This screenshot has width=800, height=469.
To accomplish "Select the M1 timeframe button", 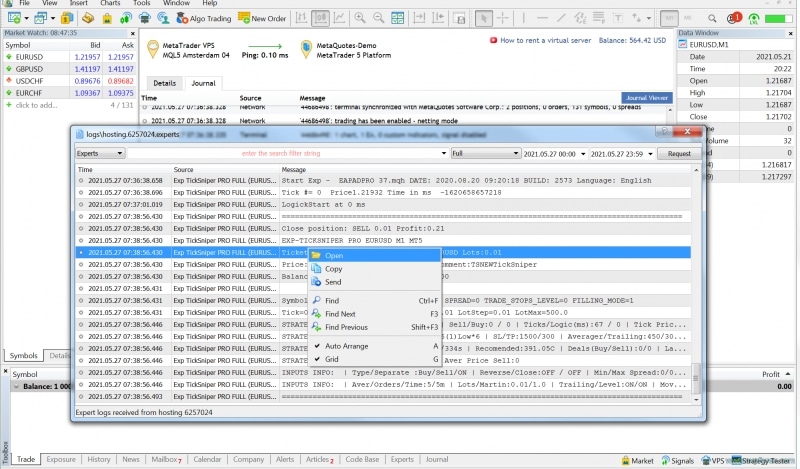I will point(669,18).
